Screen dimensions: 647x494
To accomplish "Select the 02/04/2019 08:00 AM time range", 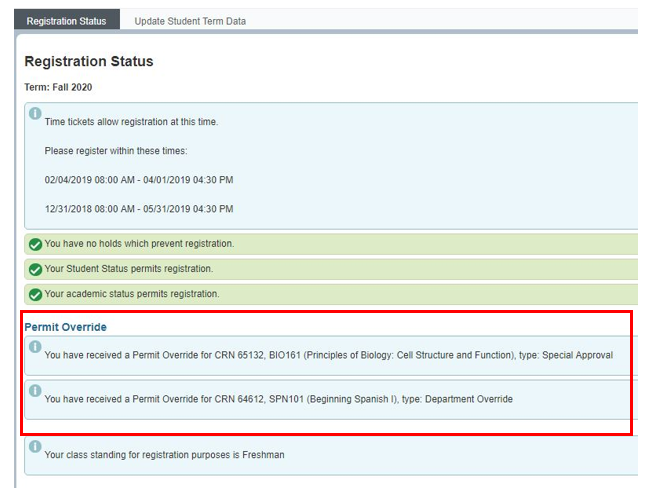I will pyautogui.click(x=139, y=180).
